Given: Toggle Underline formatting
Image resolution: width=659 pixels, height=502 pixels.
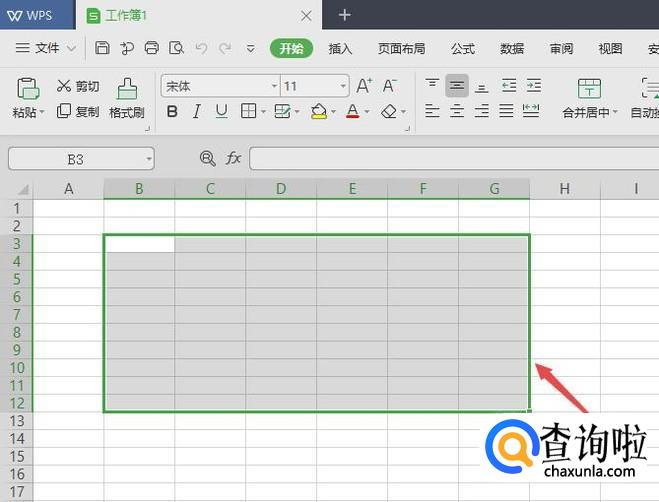Looking at the screenshot, I should click(x=221, y=112).
